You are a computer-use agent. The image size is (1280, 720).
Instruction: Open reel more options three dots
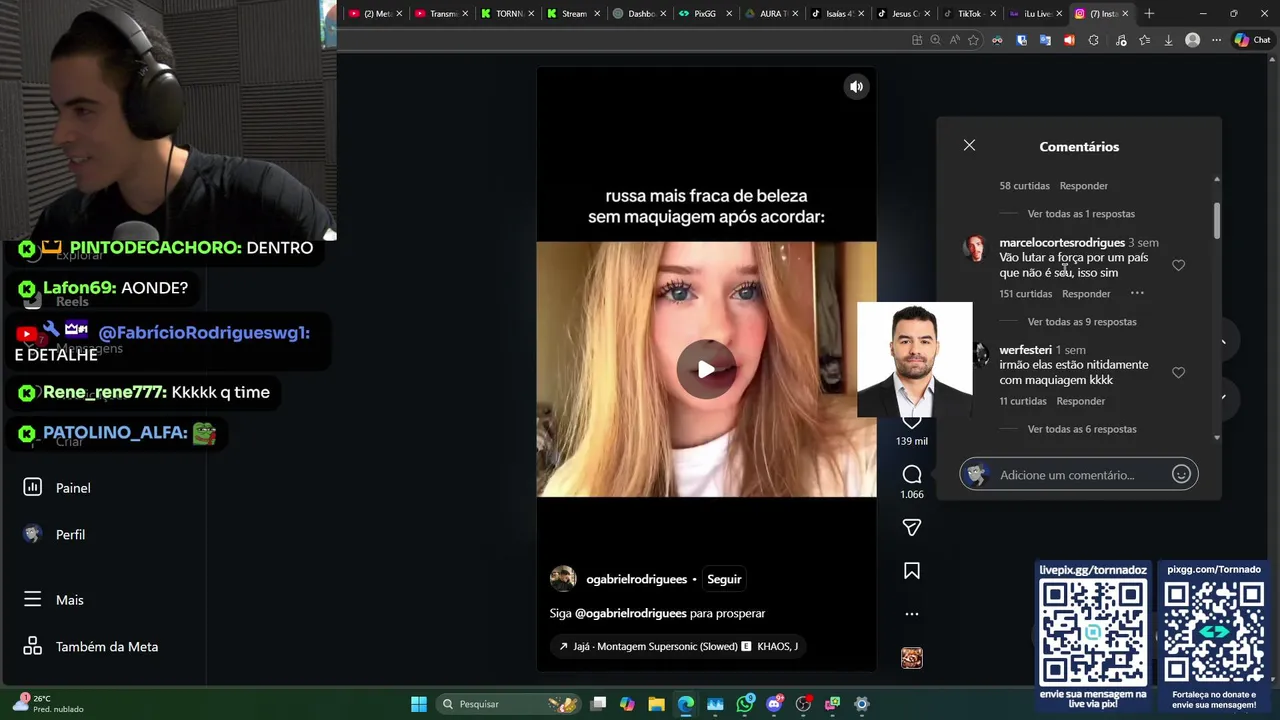(x=912, y=614)
